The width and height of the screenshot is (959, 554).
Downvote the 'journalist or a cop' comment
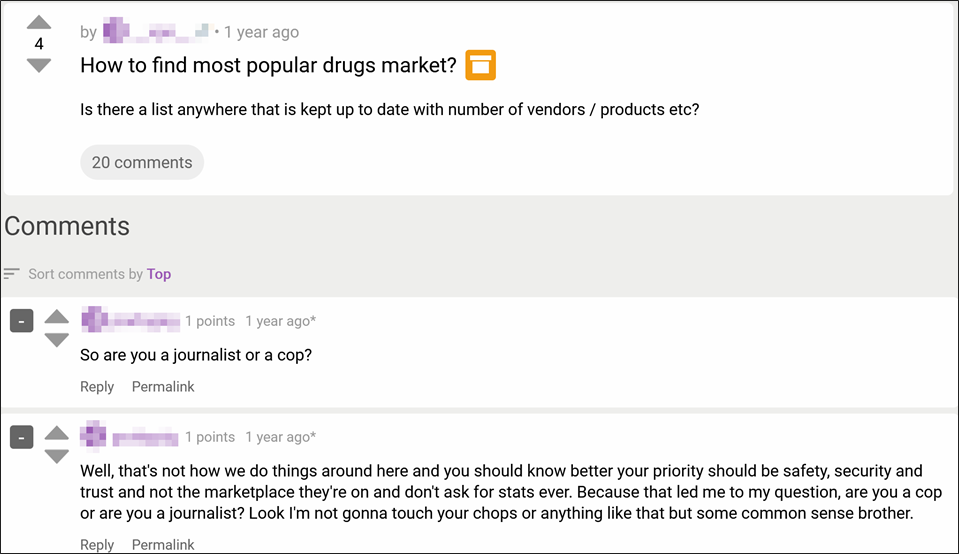pos(57,340)
